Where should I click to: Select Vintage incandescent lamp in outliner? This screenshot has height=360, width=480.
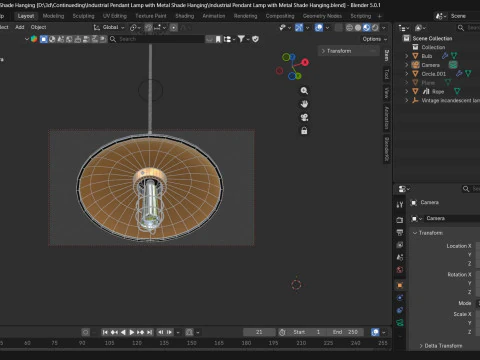tap(450, 100)
